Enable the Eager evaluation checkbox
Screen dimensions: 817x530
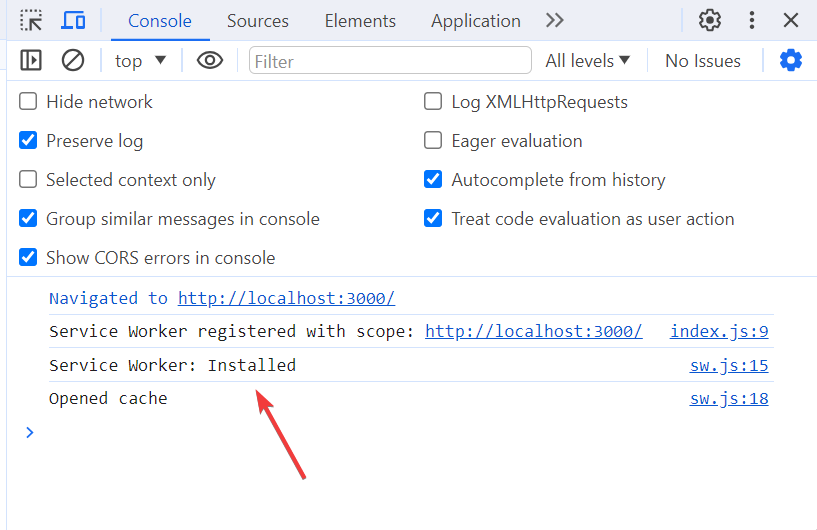point(433,141)
